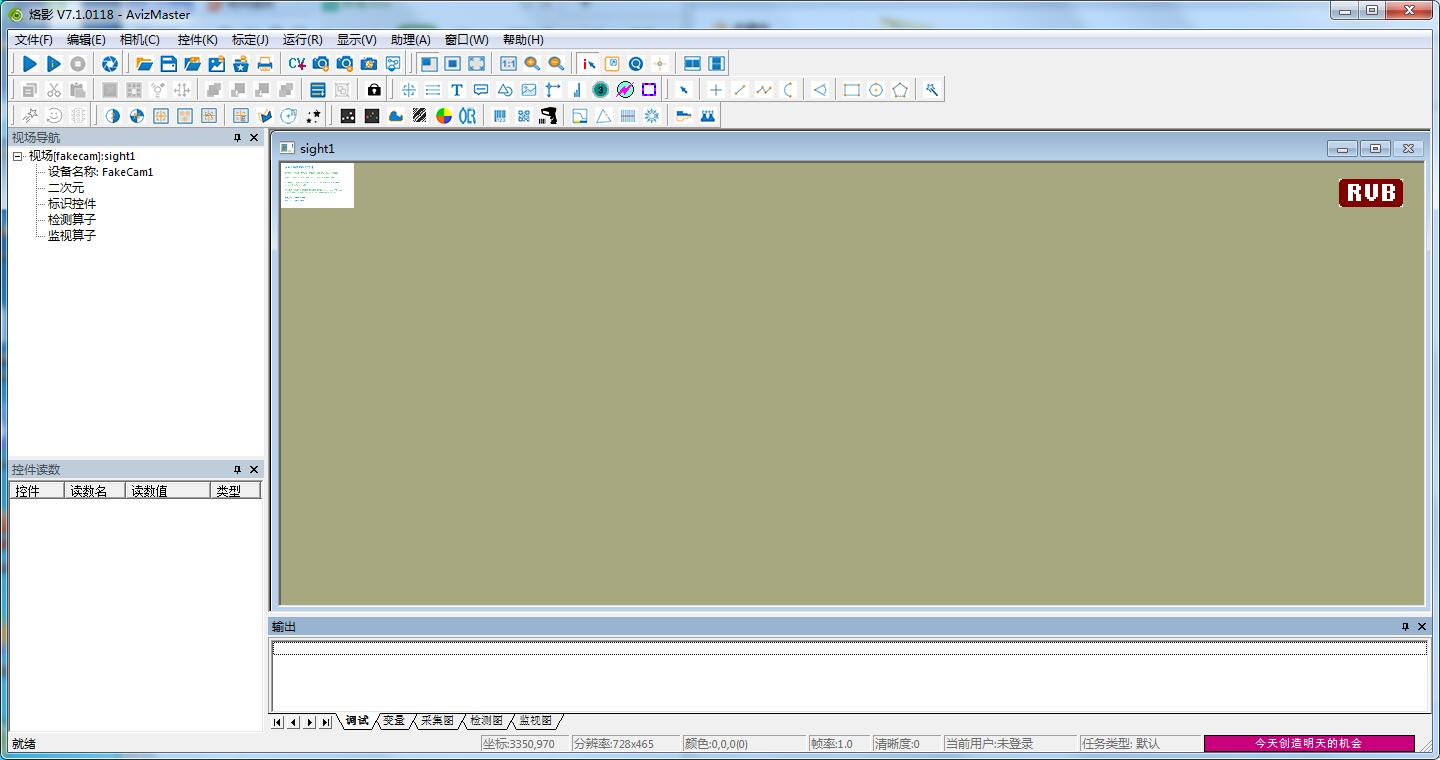Click the half-circle contrast tool icon
This screenshot has width=1440, height=760.
113,116
